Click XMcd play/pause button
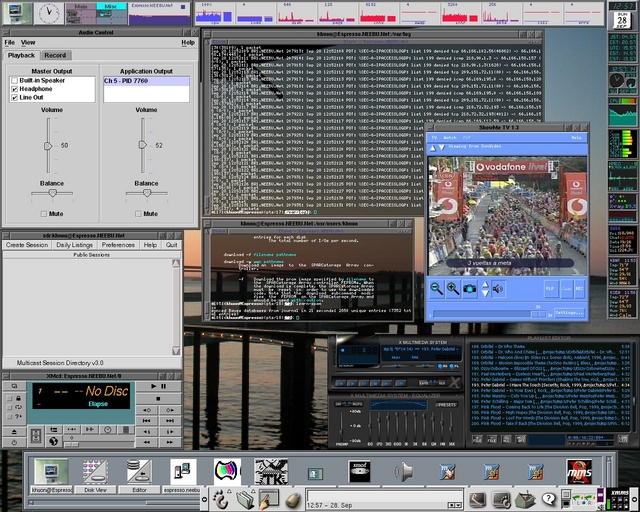Image resolution: width=640 pixels, height=512 pixels. [x=158, y=386]
